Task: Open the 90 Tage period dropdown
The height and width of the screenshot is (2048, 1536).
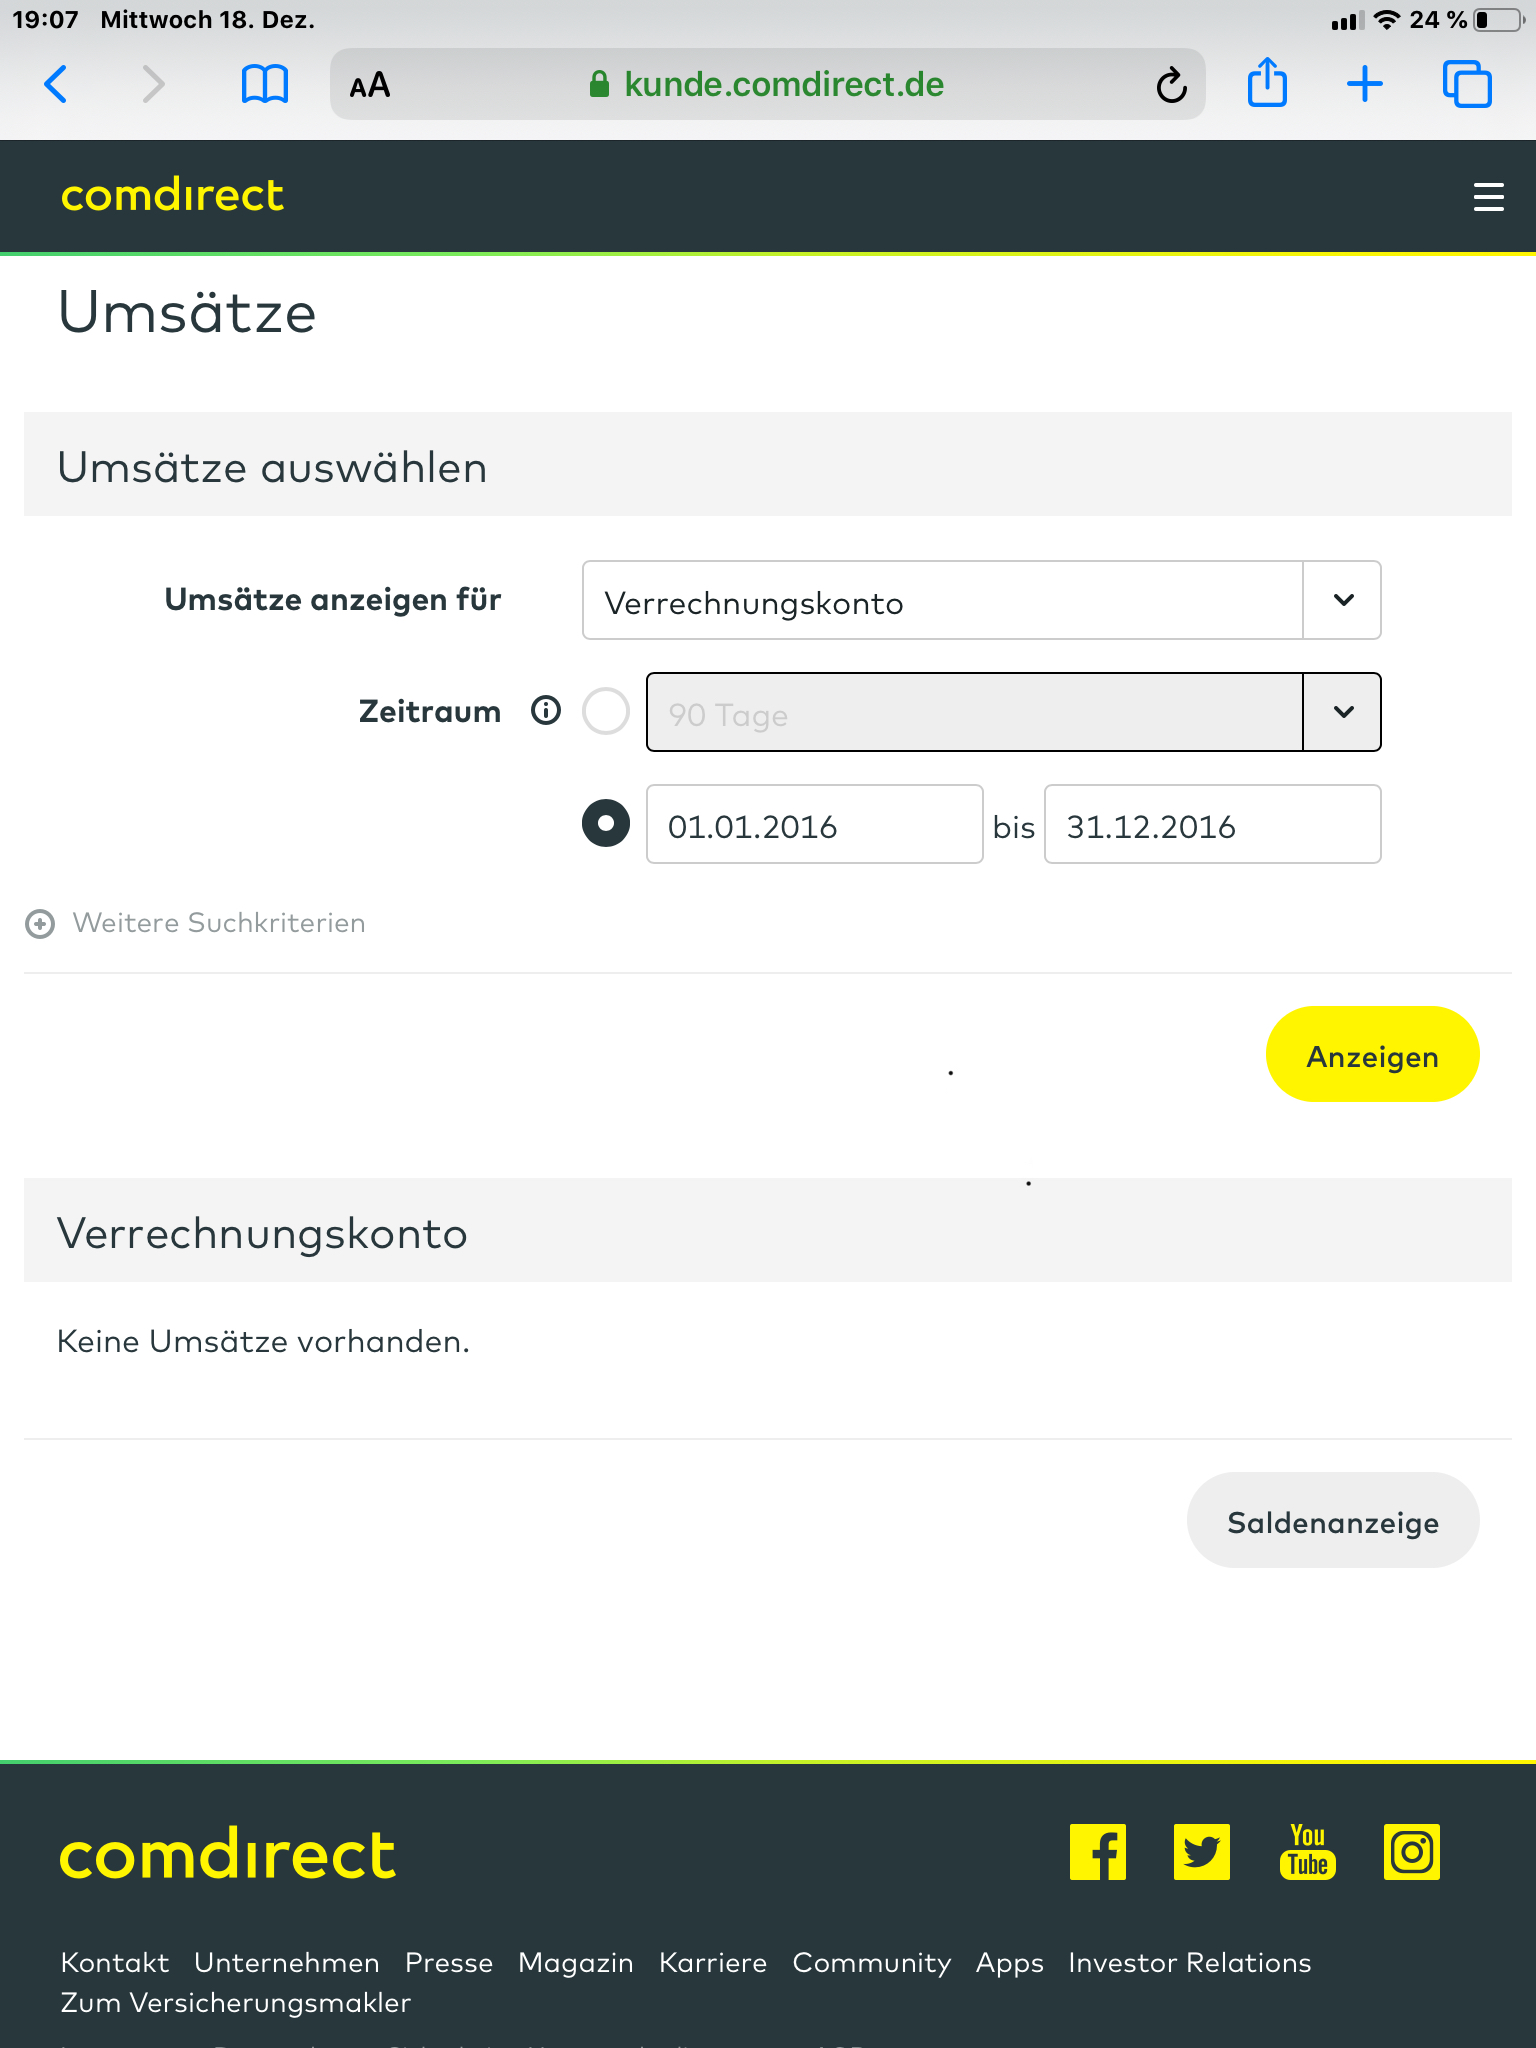Action: [x=1013, y=712]
